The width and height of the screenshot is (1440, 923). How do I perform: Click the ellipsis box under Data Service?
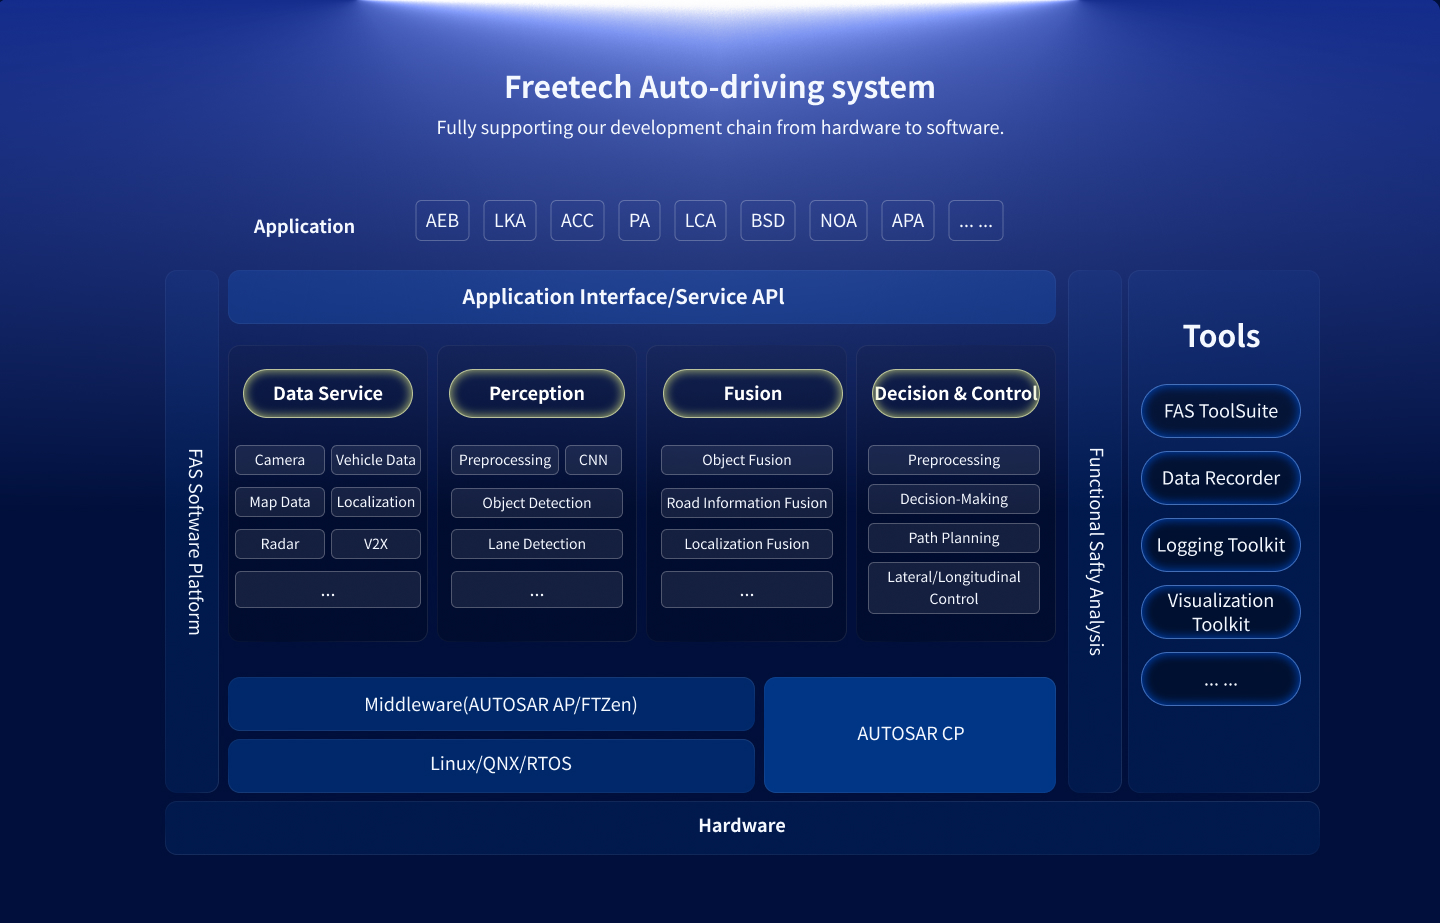tap(328, 590)
